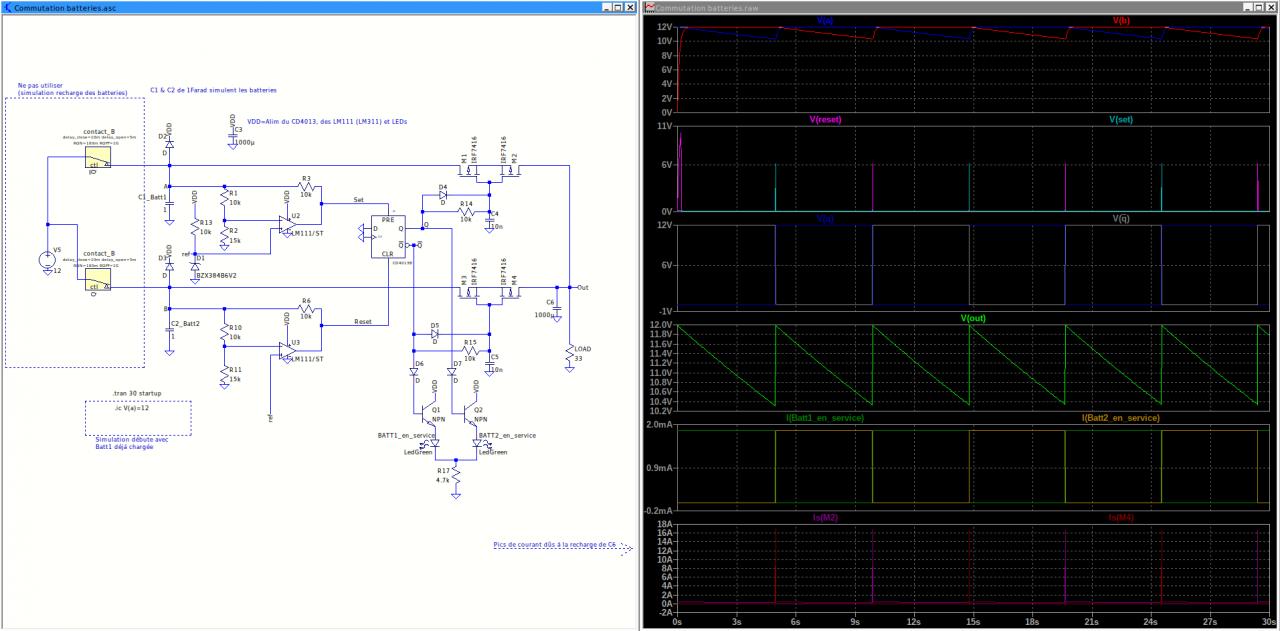Select the U2 LM111 comparator symbol
This screenshot has width=1280, height=631.
(x=287, y=225)
